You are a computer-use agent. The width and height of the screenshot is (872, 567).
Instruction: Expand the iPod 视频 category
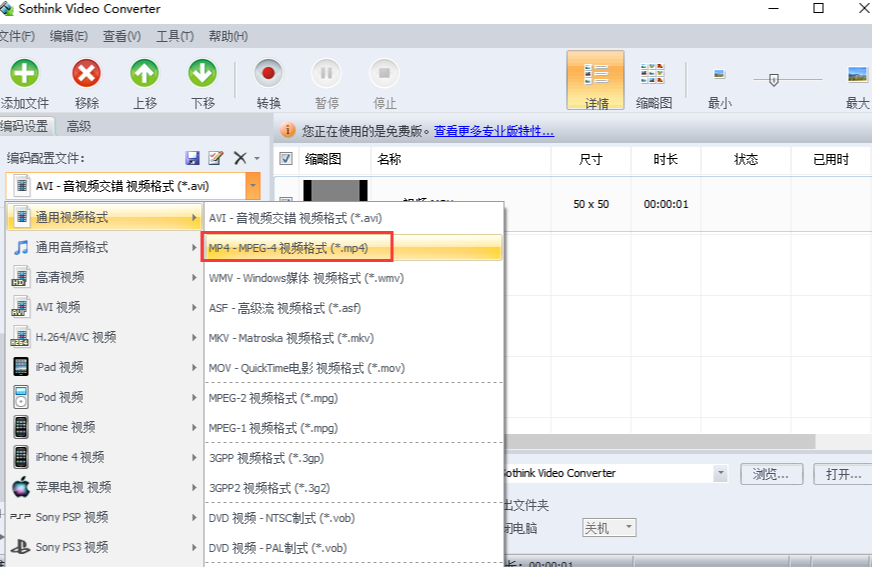point(105,397)
